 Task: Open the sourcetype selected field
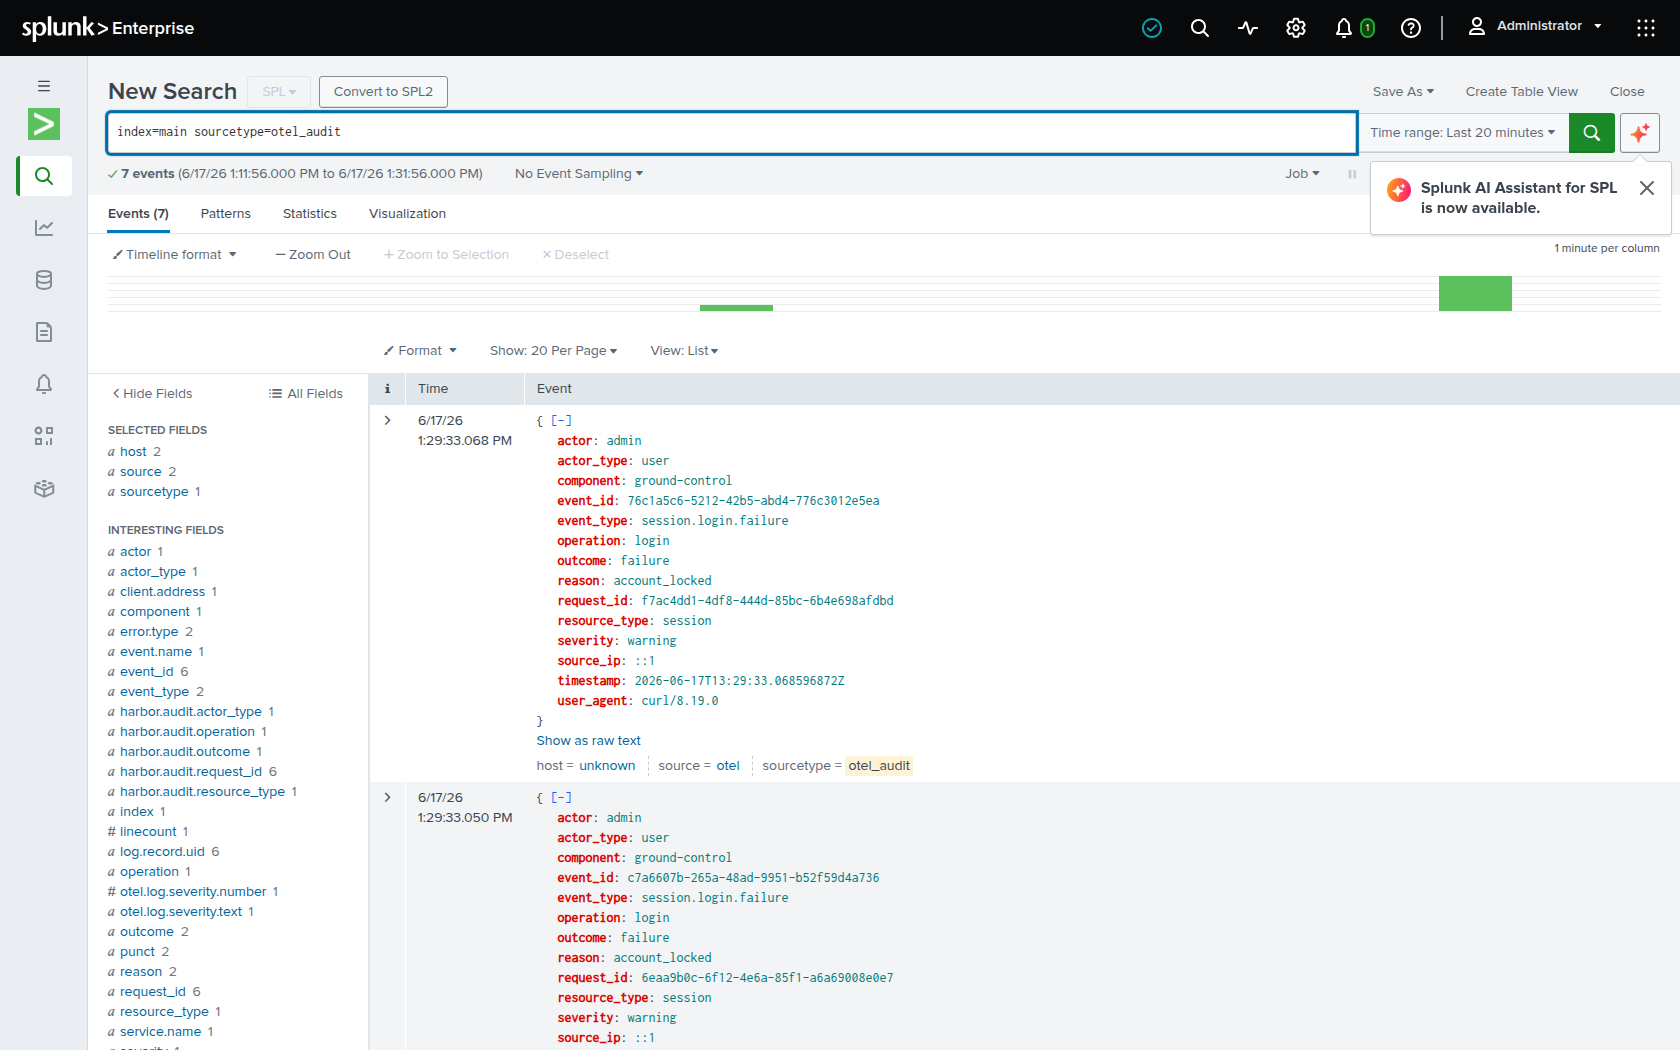click(154, 492)
